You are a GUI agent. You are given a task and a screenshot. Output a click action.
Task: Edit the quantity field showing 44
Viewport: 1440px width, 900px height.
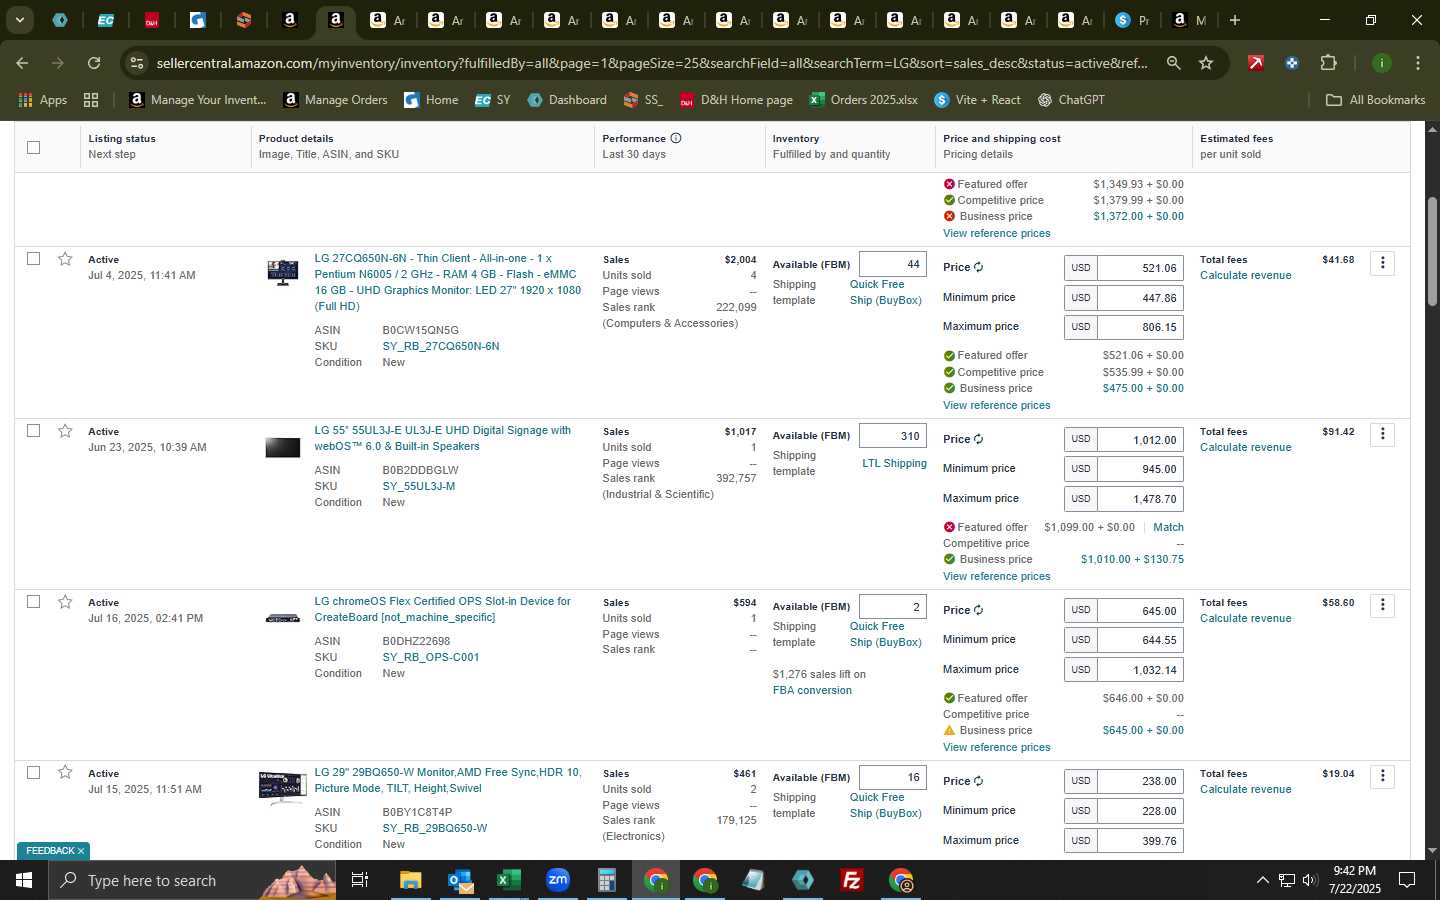point(893,264)
